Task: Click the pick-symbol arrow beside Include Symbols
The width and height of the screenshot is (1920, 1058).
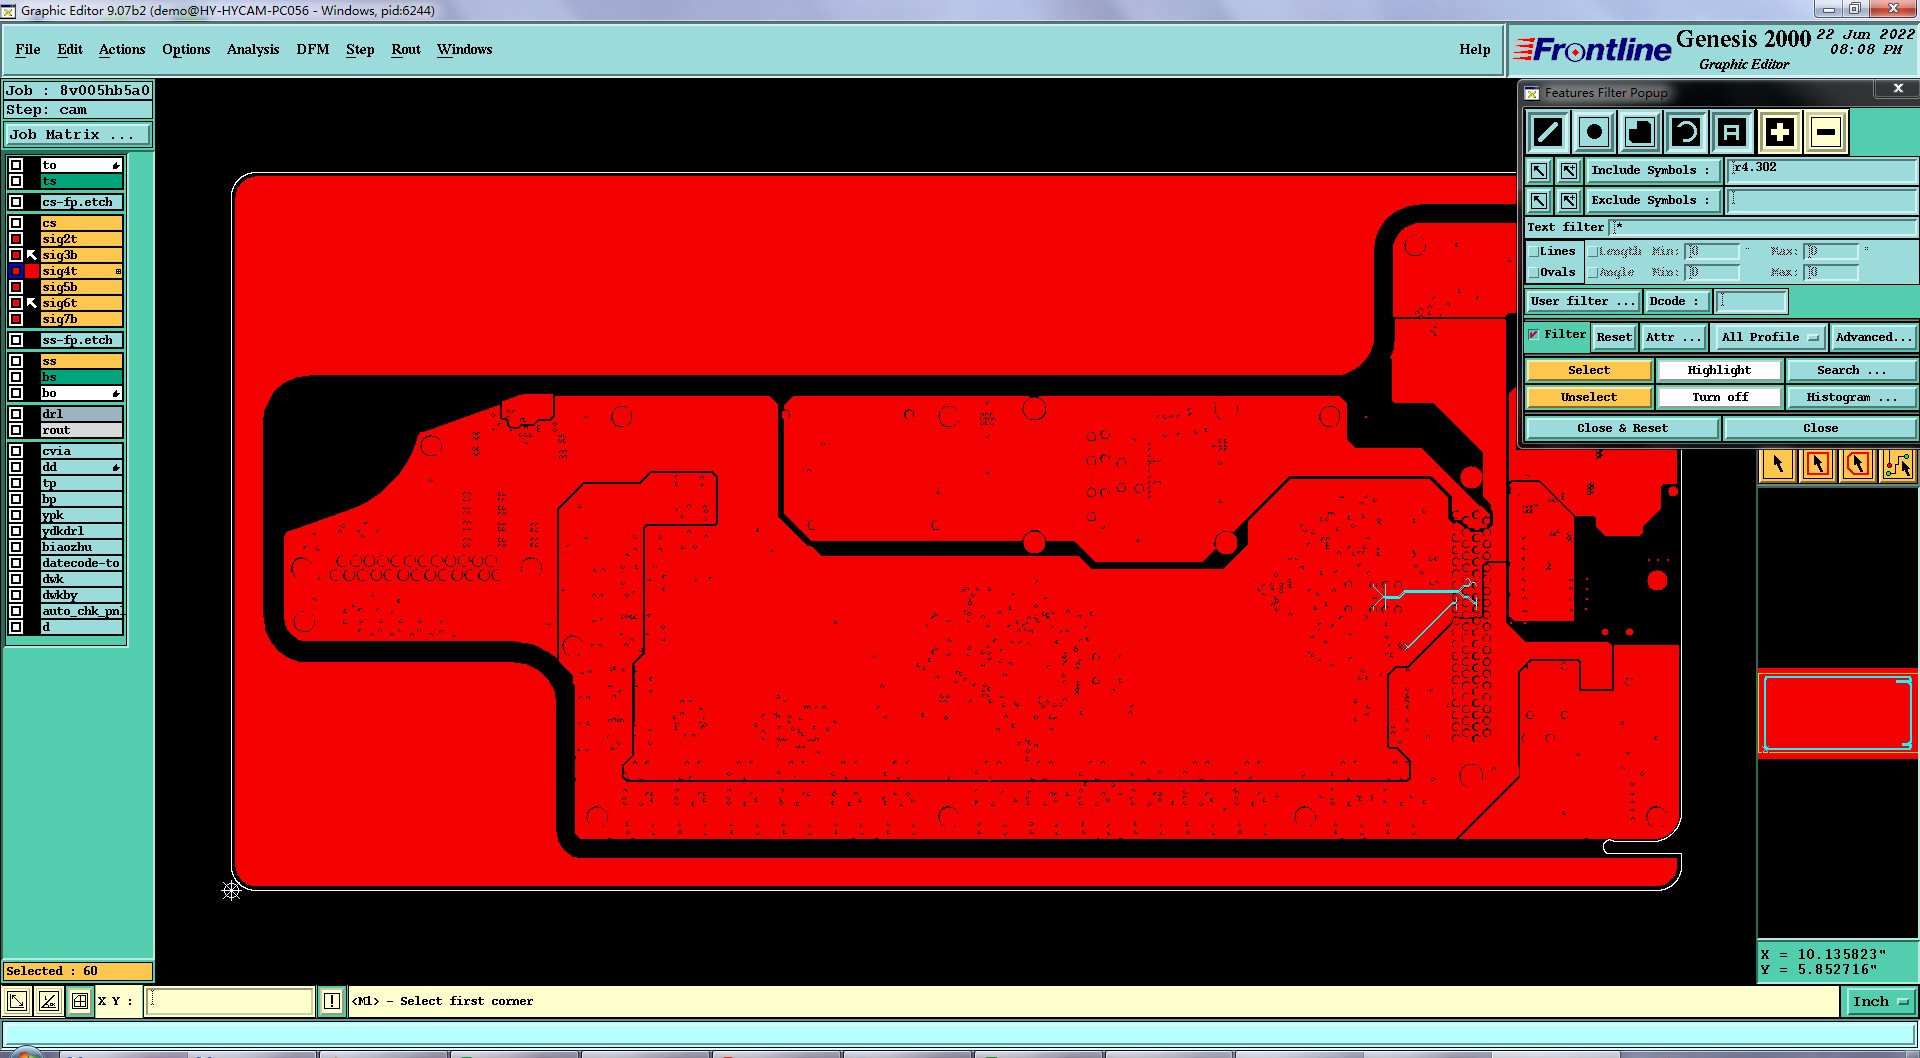Action: [1539, 171]
